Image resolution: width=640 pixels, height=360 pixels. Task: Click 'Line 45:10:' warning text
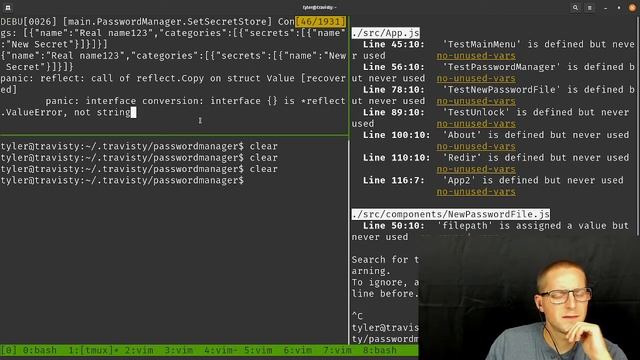click(393, 44)
